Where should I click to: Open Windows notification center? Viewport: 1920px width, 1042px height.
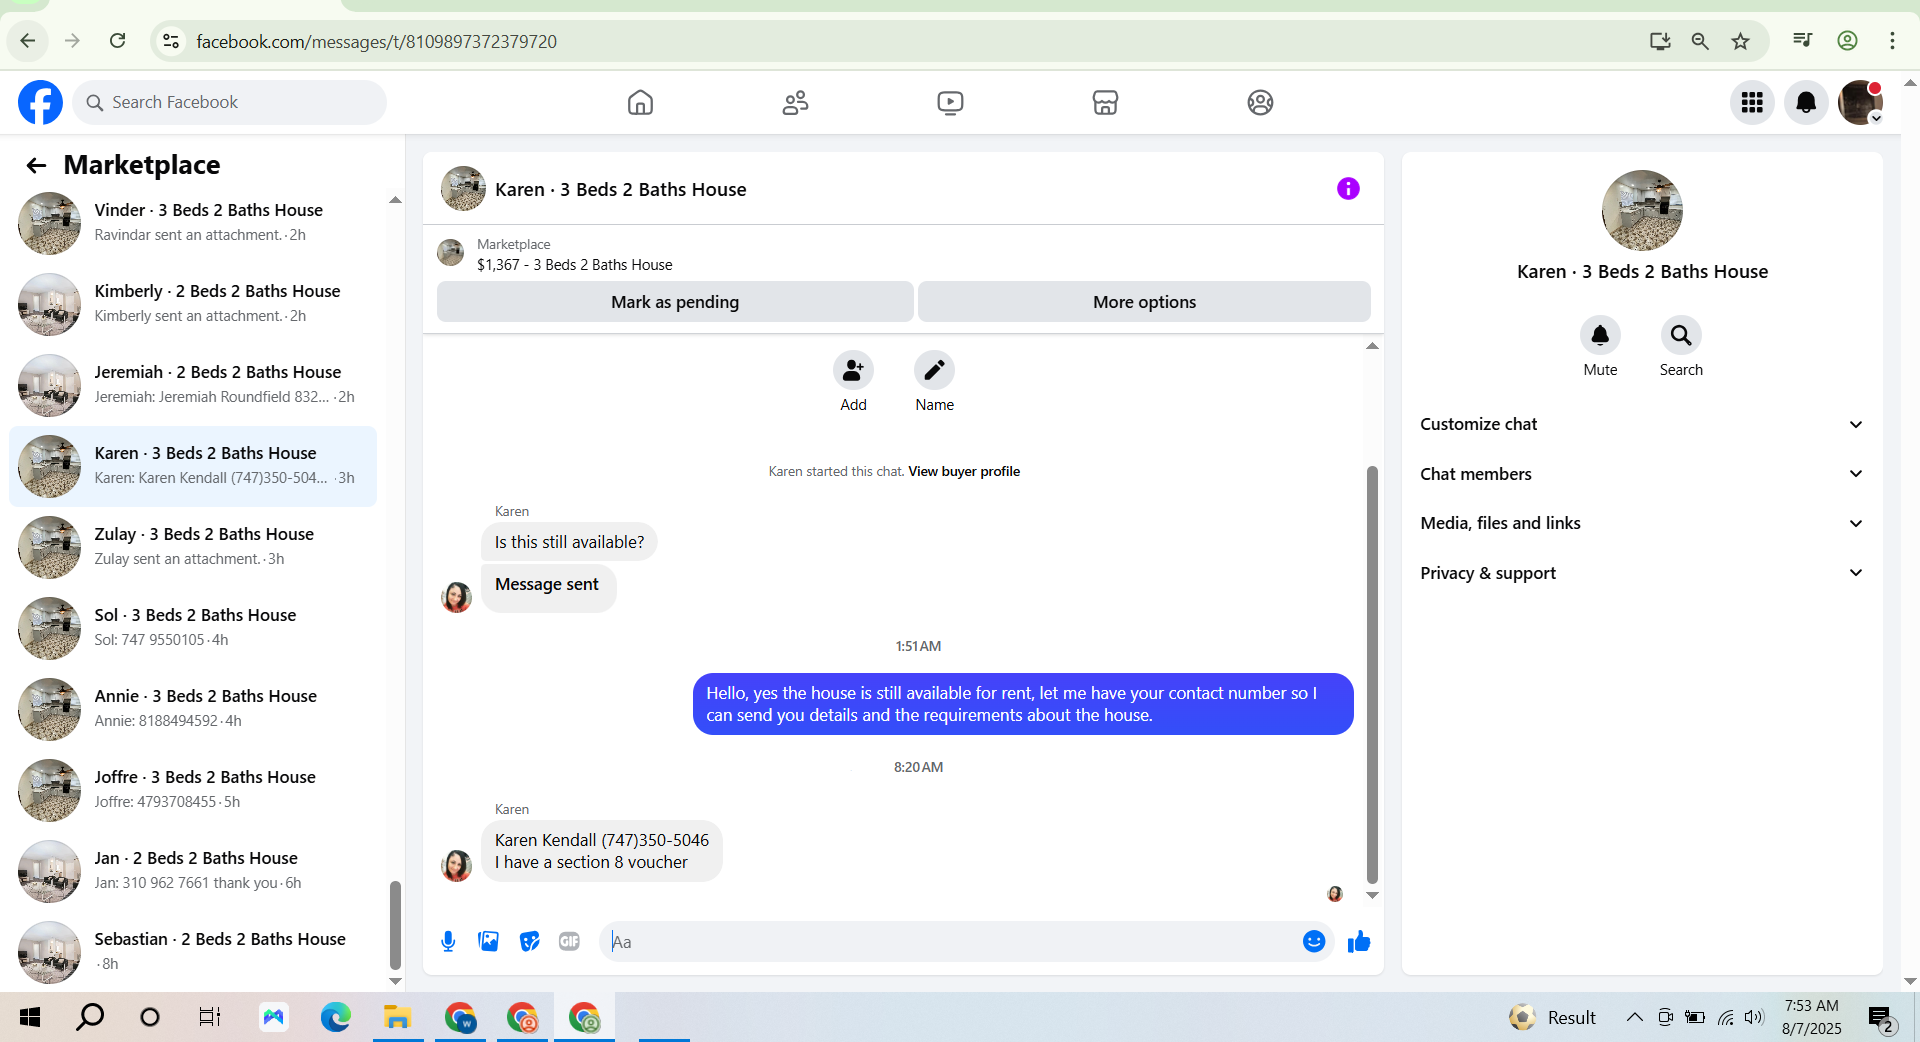[x=1882, y=1019]
